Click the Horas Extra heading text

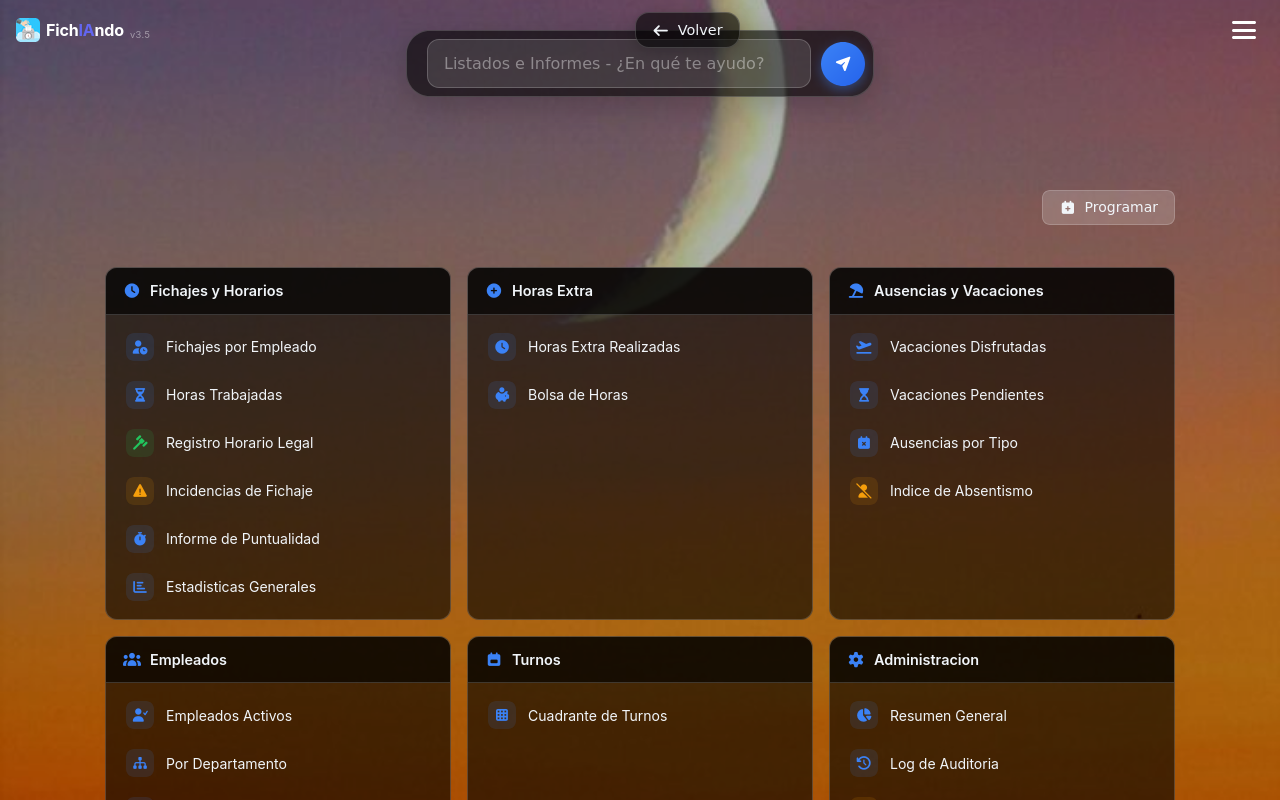pos(552,291)
